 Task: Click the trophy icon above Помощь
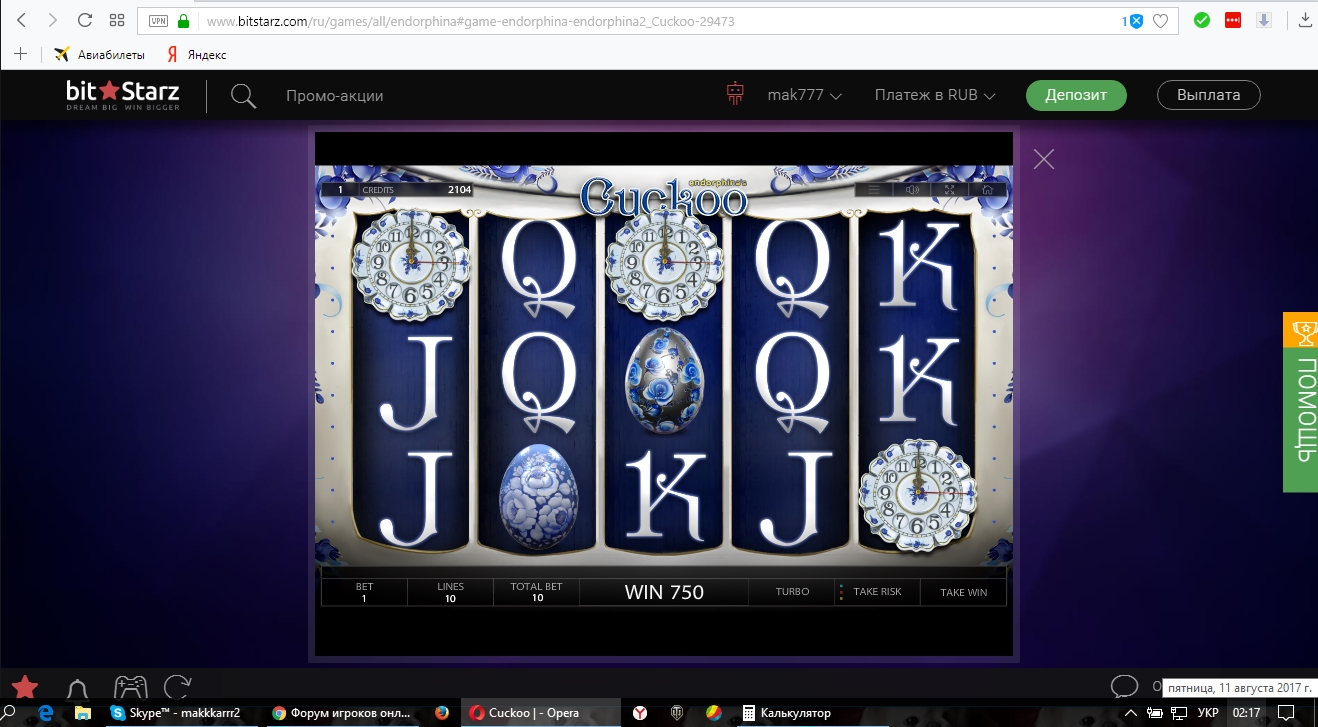click(1303, 330)
